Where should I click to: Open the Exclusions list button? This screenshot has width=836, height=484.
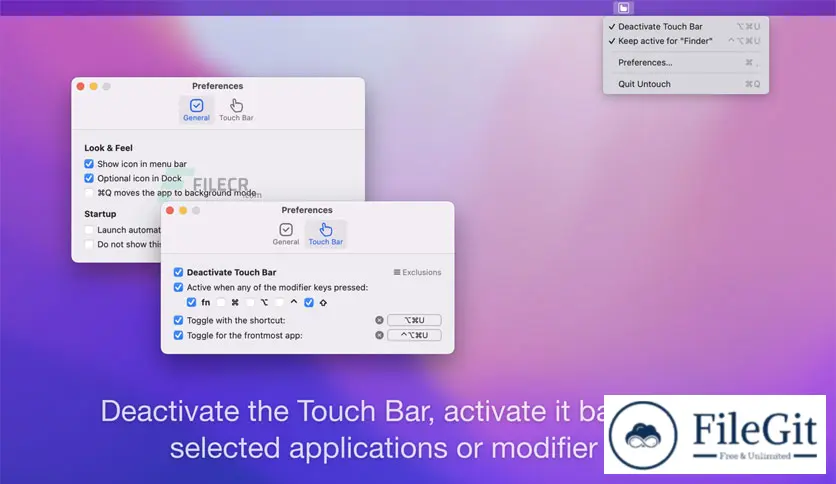click(417, 272)
